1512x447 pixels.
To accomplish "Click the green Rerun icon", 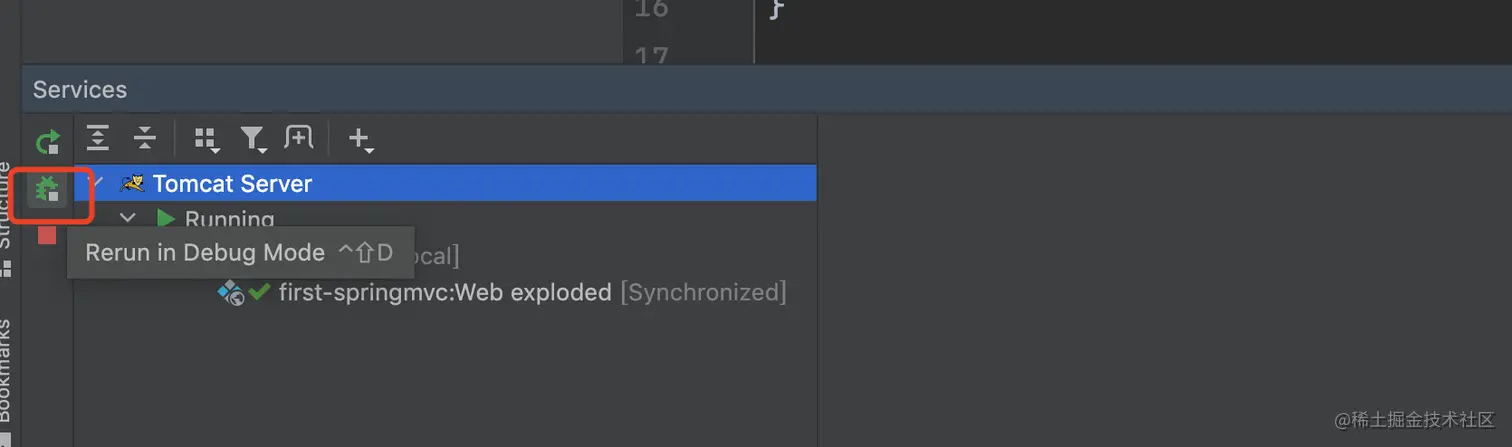I will pos(47,141).
